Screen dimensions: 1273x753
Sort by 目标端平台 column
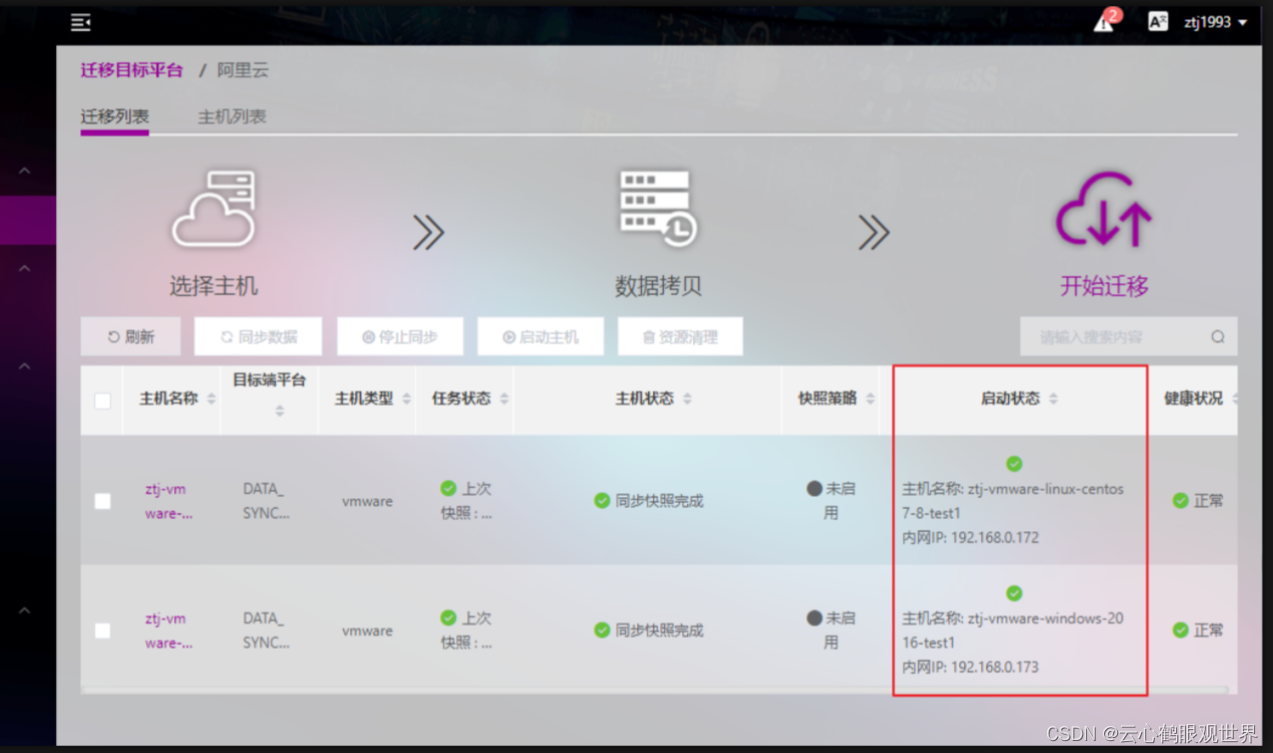[279, 411]
